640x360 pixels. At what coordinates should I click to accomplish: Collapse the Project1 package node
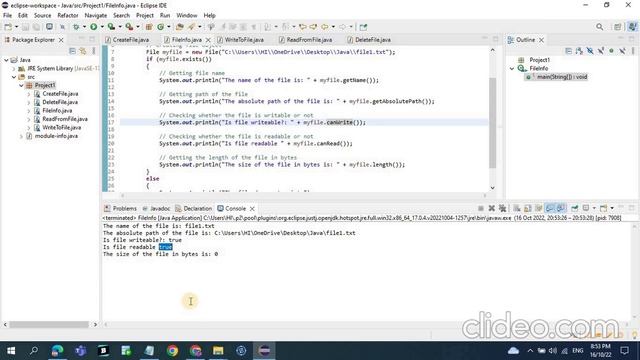pyautogui.click(x=21, y=85)
